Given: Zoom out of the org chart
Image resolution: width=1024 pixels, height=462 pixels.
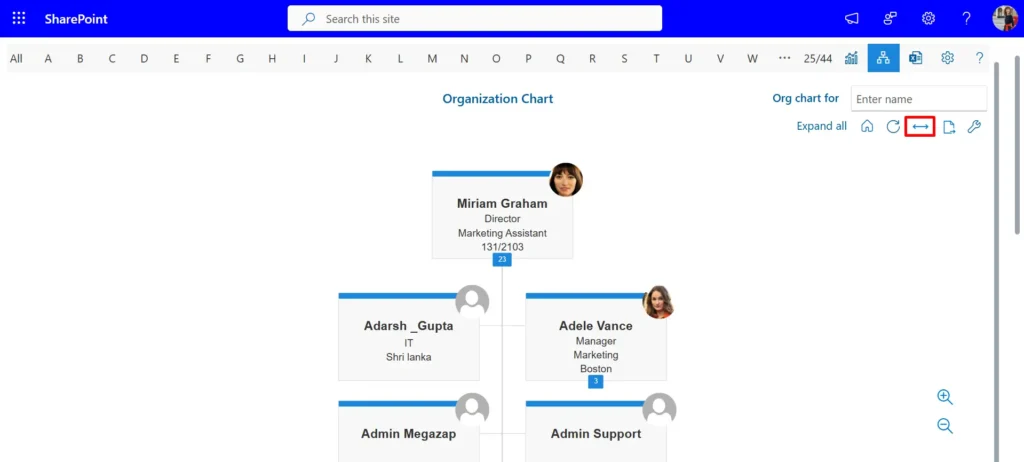Looking at the screenshot, I should pyautogui.click(x=944, y=426).
